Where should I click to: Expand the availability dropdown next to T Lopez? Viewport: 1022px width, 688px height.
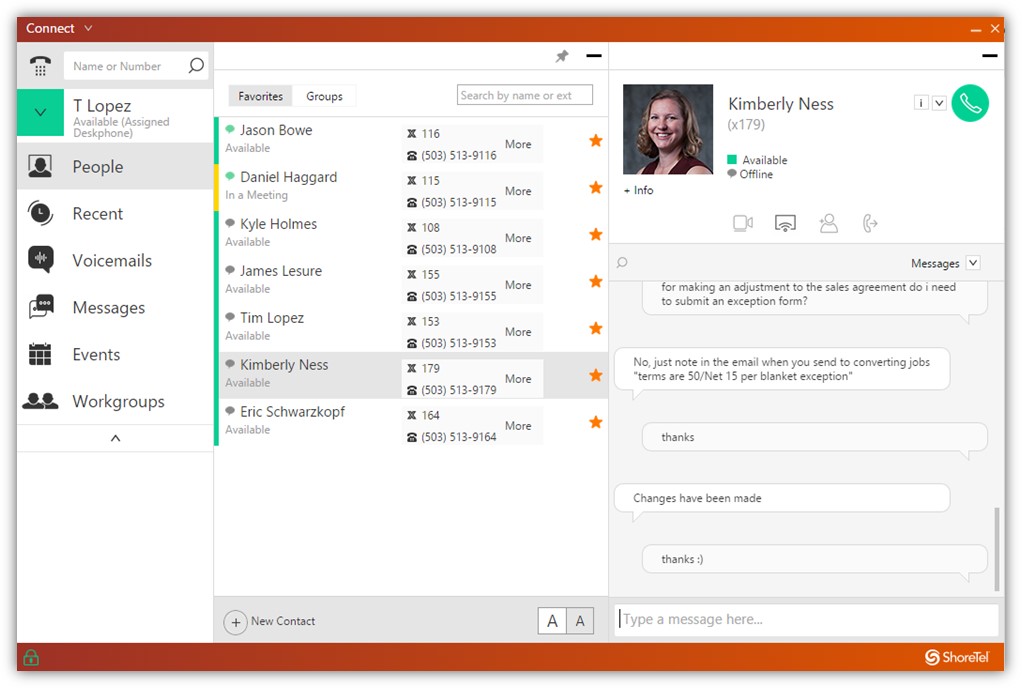[x=40, y=114]
